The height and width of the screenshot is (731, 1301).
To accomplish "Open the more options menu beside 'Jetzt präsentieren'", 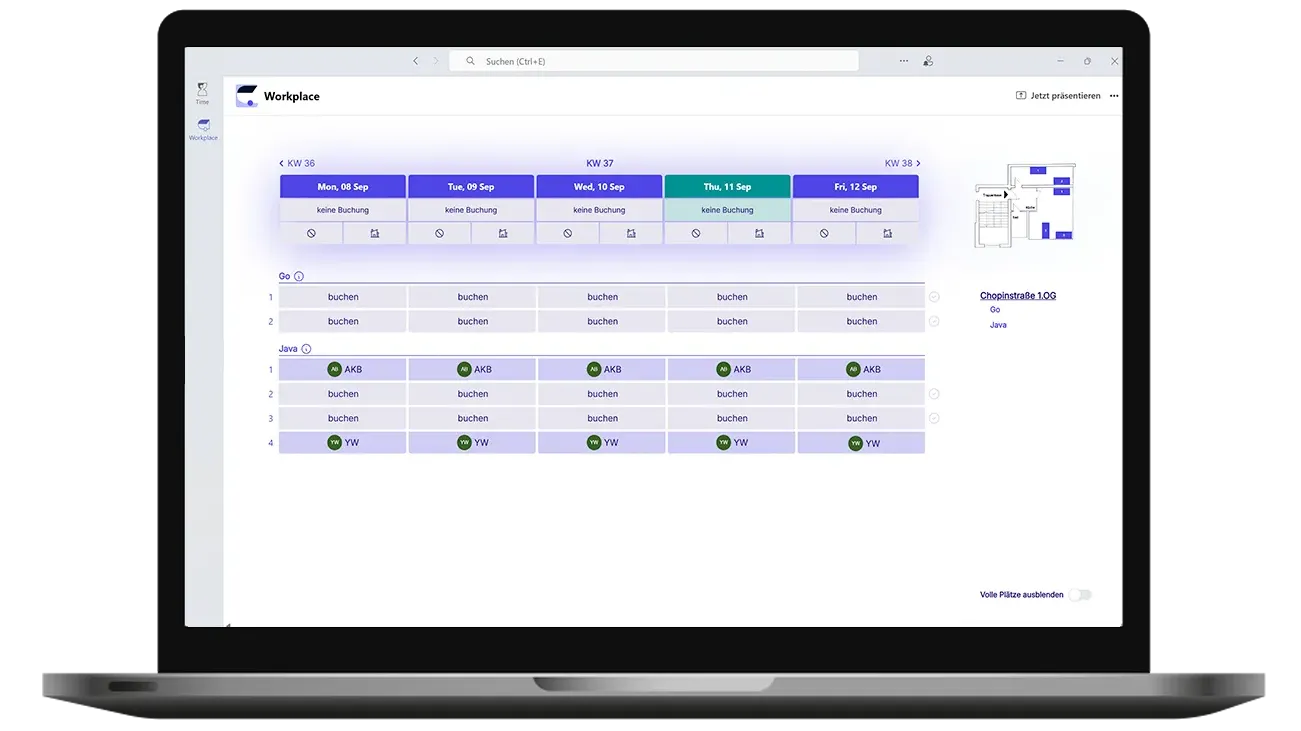I will [1114, 96].
